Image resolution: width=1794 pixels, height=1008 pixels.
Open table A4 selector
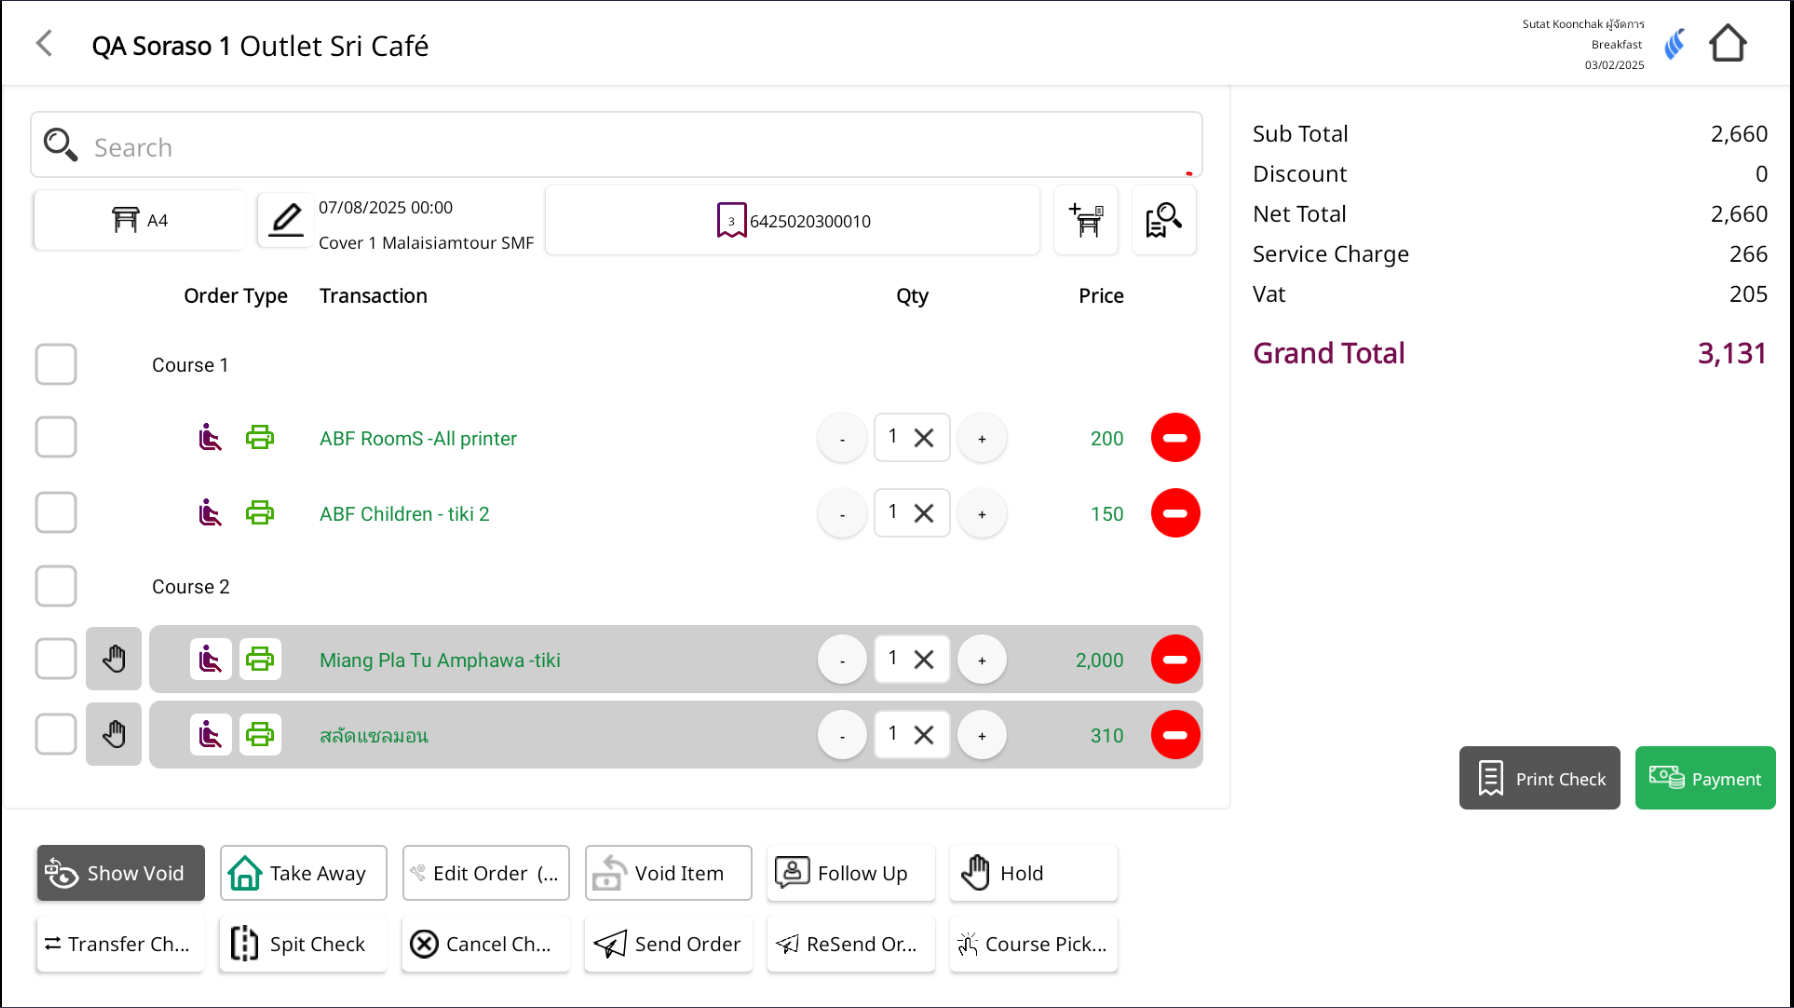[139, 220]
